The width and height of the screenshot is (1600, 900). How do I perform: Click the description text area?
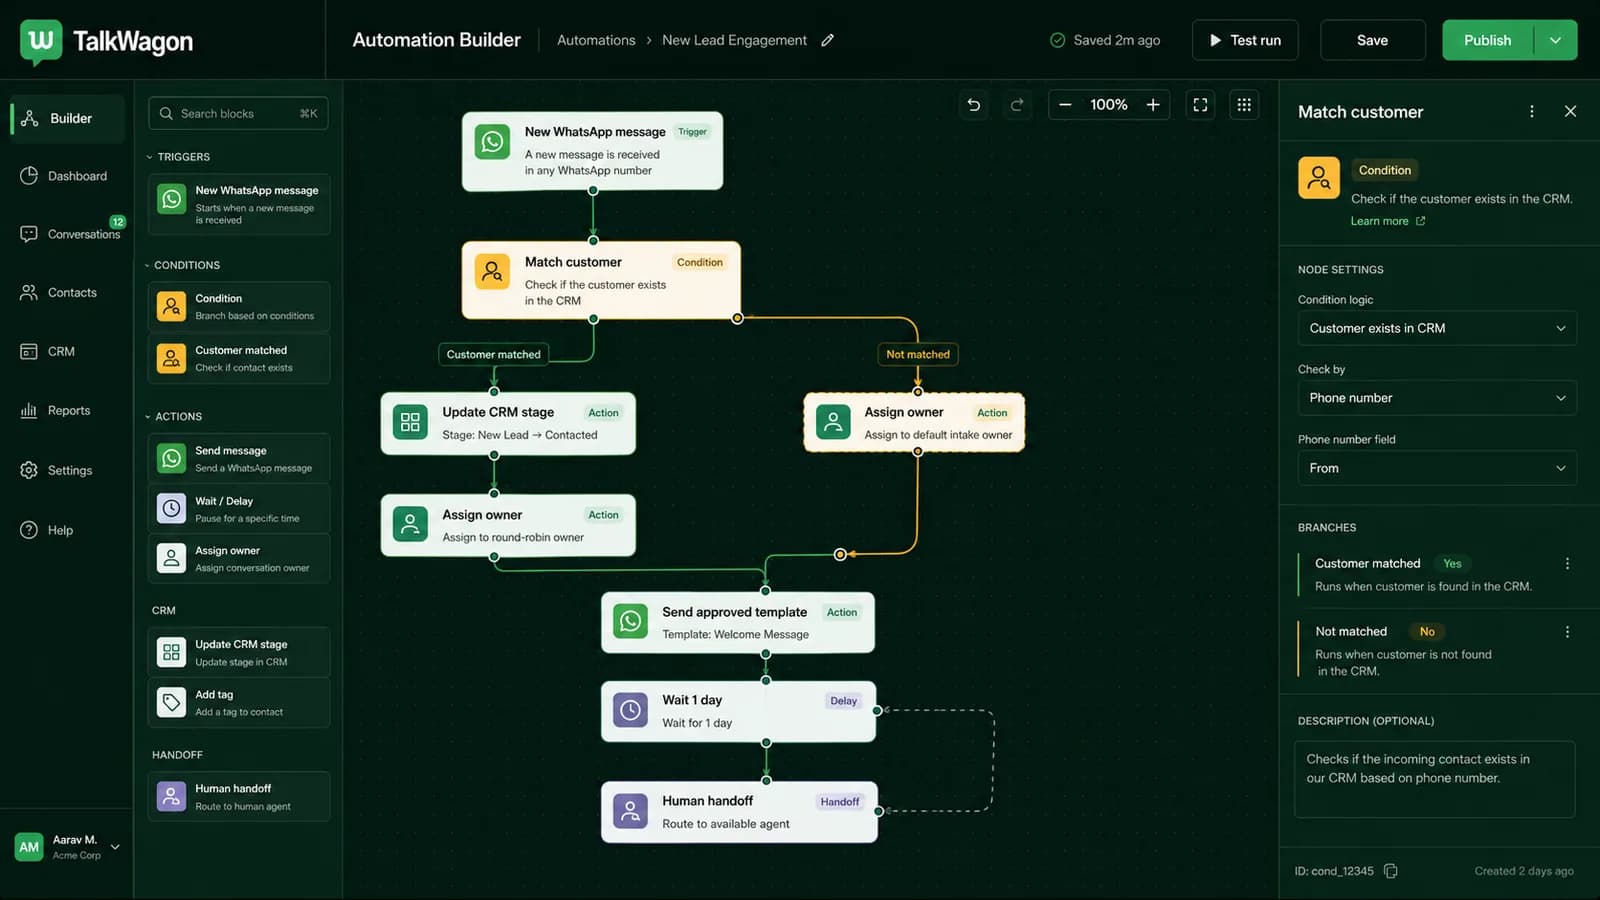click(x=1435, y=779)
